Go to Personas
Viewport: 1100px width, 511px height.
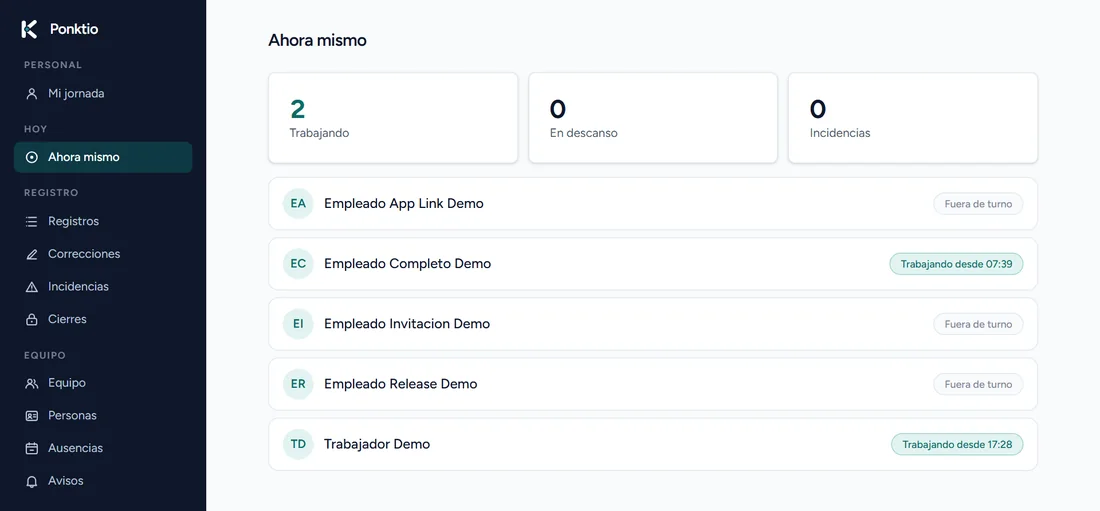103,416
